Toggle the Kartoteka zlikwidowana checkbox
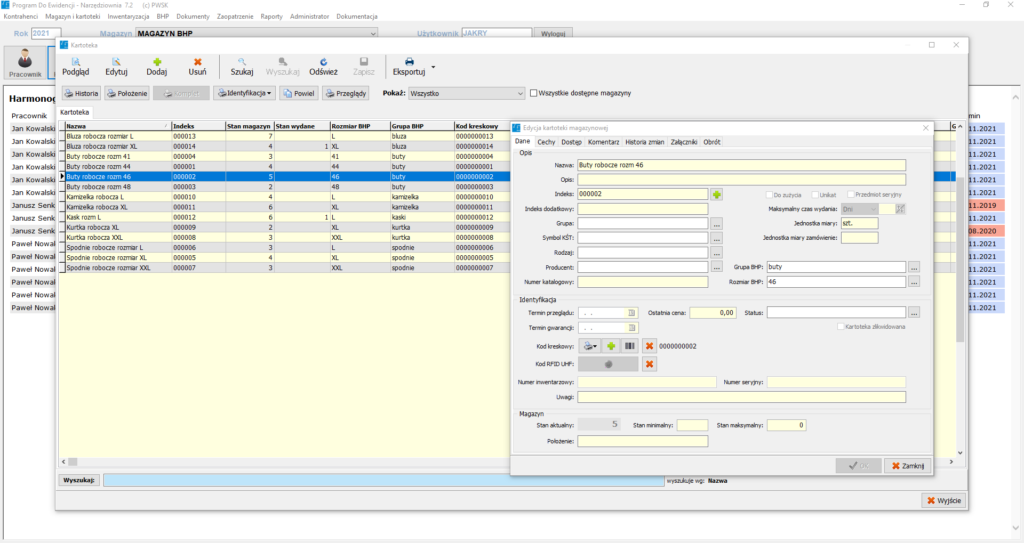This screenshot has height=543, width=1024. pyautogui.click(x=841, y=327)
